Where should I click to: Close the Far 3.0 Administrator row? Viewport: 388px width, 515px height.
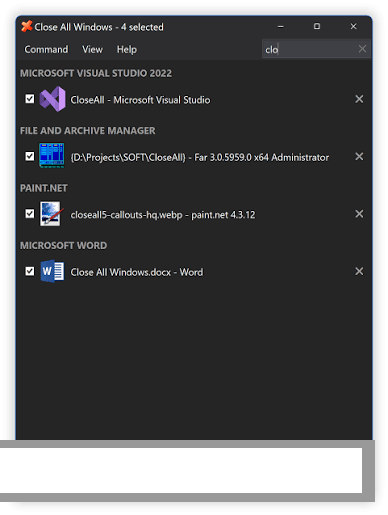click(359, 156)
